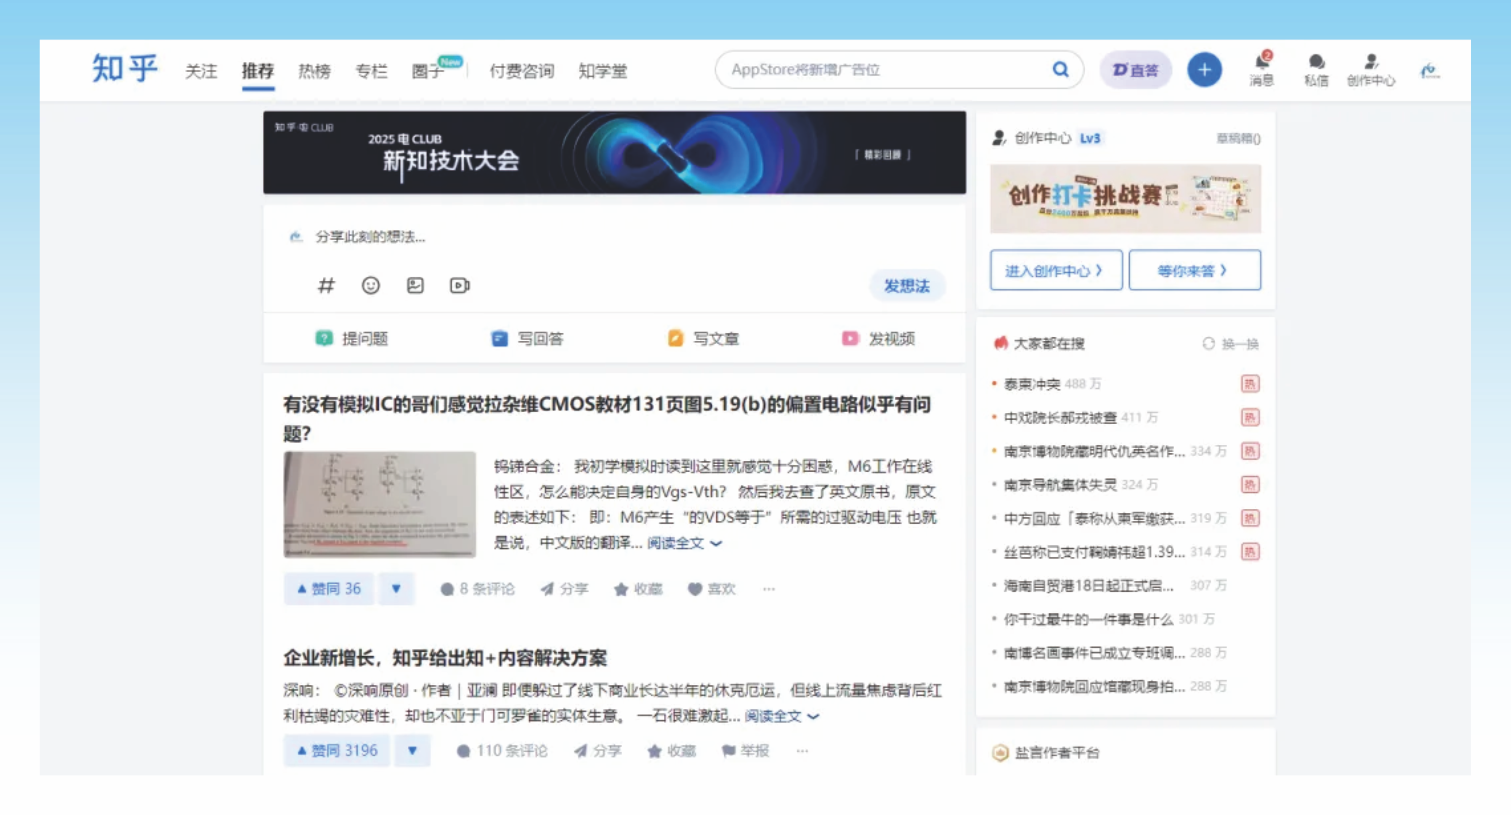Click the blue plus create button

[x=1204, y=70]
